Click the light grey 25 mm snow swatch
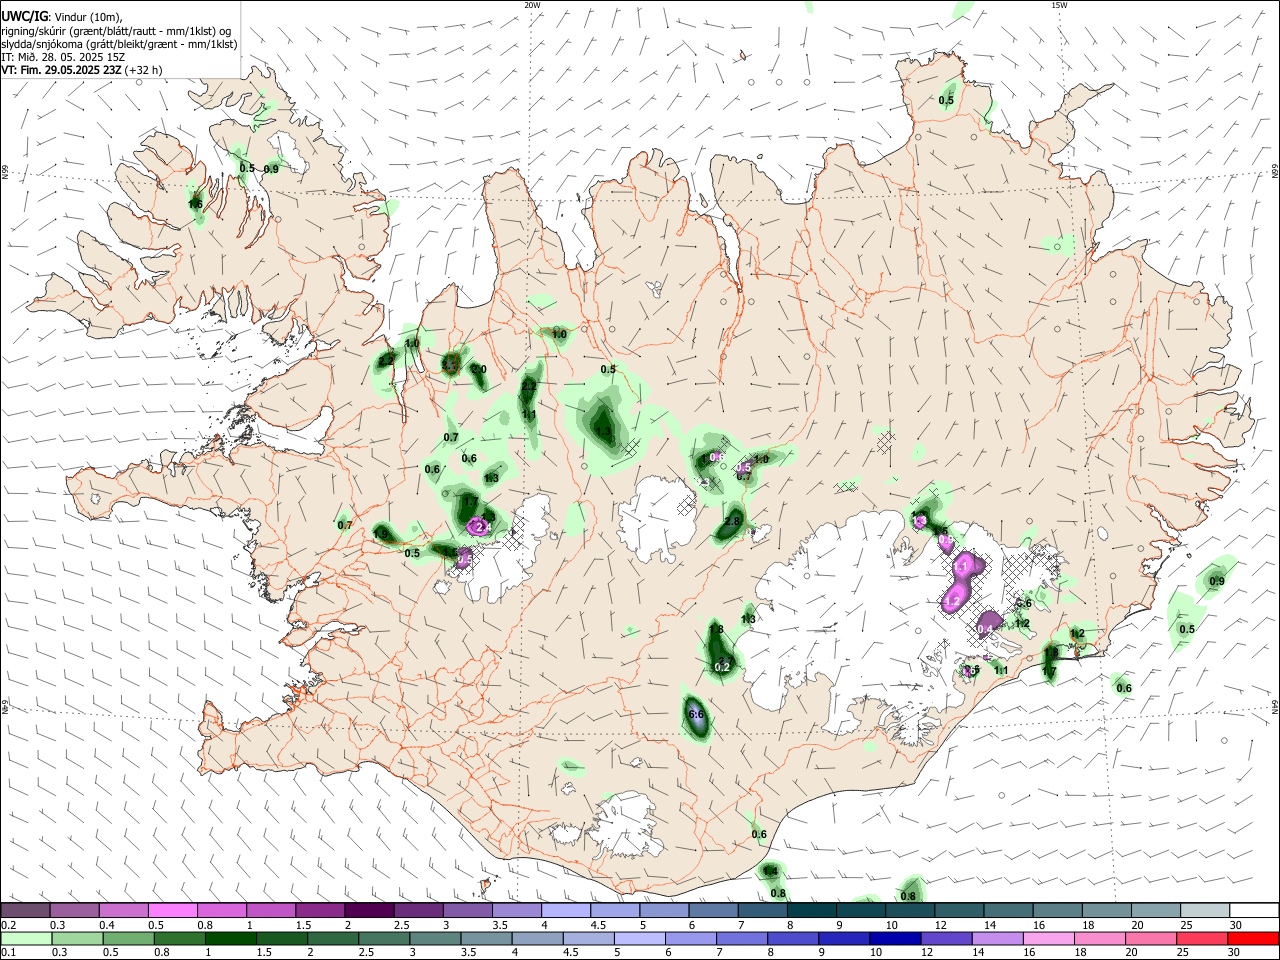 (x=1203, y=910)
